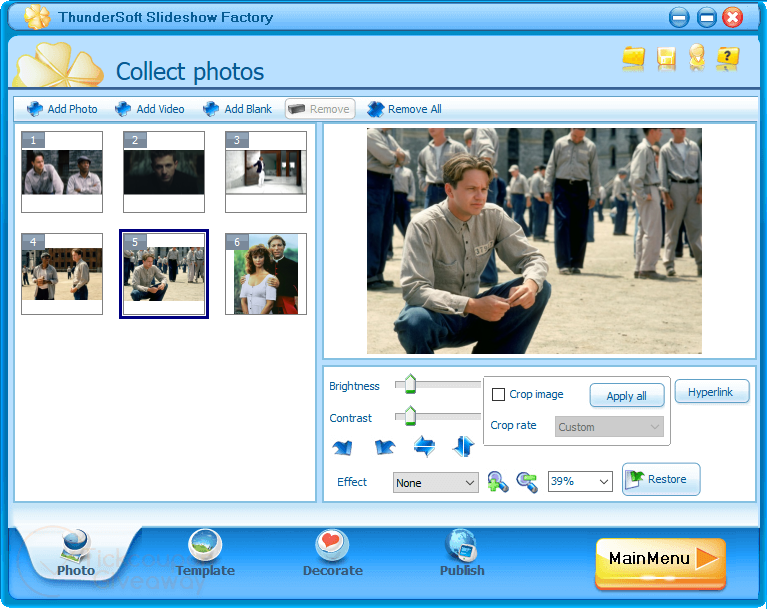The width and height of the screenshot is (767, 609).
Task: Open the Effect dropdown showing None
Action: pos(435,483)
